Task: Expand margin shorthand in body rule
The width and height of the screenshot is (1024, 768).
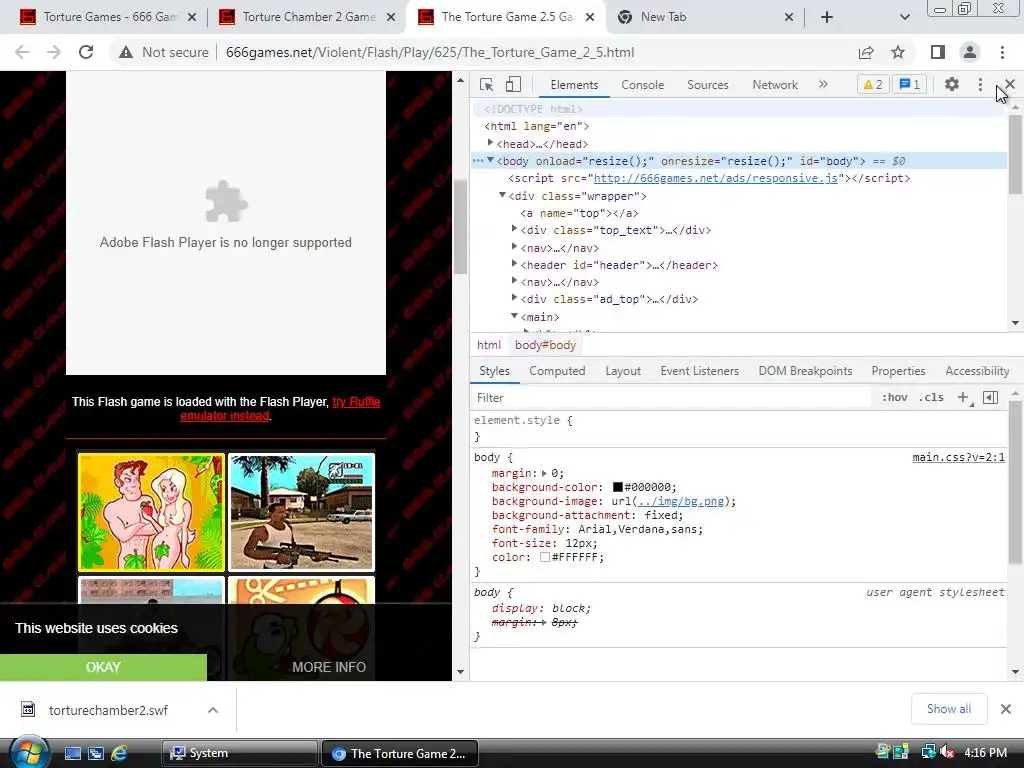Action: [x=544, y=473]
